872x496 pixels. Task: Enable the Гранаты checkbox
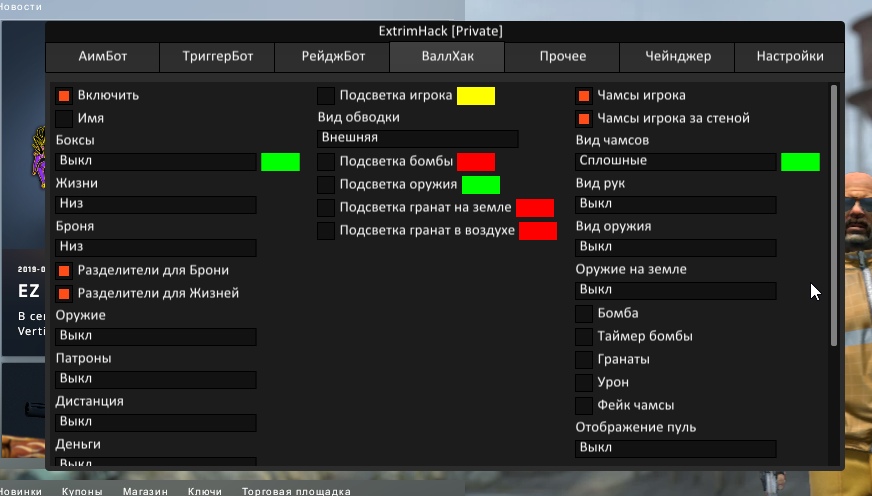tap(584, 360)
